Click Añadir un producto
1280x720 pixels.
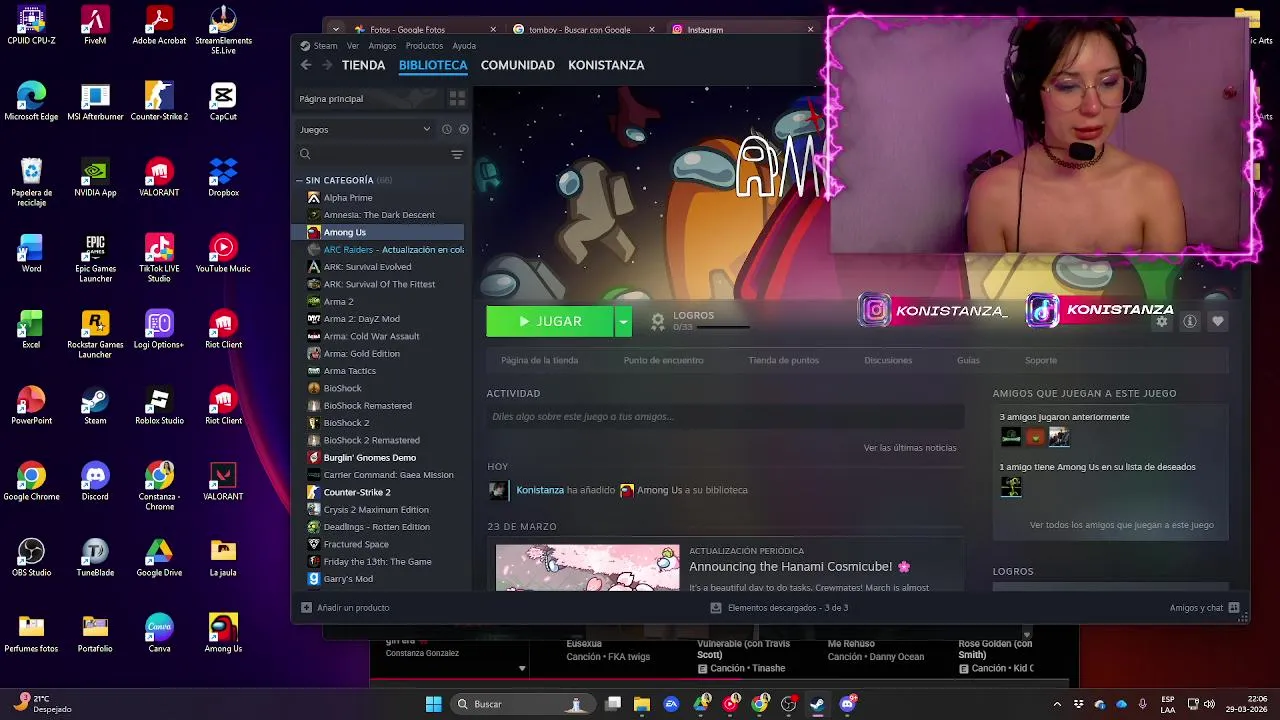pyautogui.click(x=346, y=608)
